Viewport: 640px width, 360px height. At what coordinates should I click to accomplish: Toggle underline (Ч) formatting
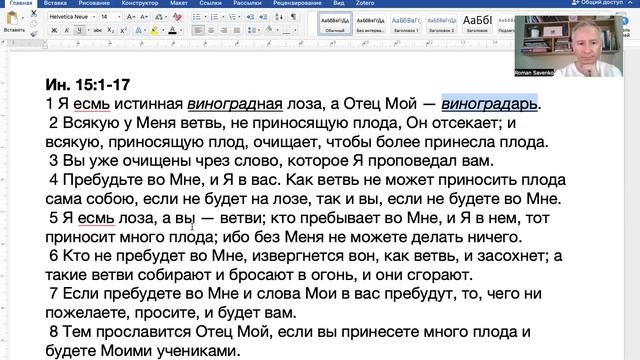pos(80,30)
